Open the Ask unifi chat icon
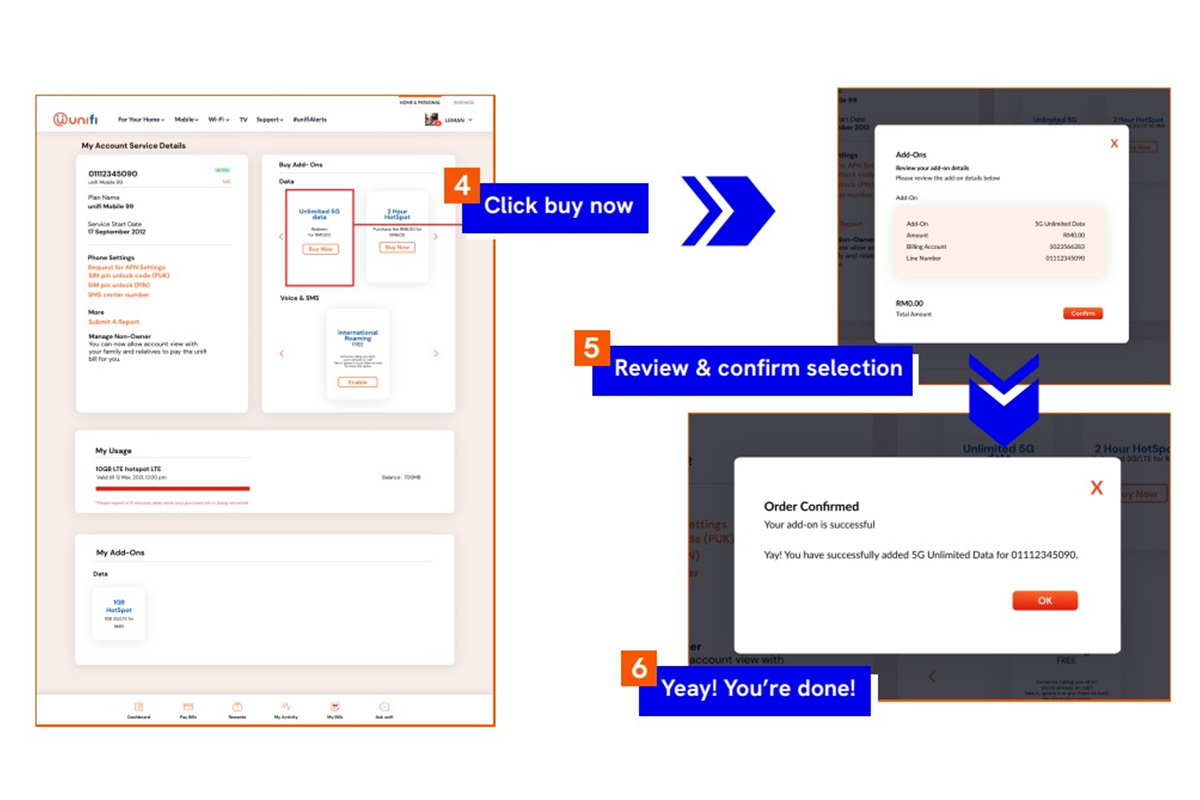The height and width of the screenshot is (800, 1200). (x=384, y=706)
